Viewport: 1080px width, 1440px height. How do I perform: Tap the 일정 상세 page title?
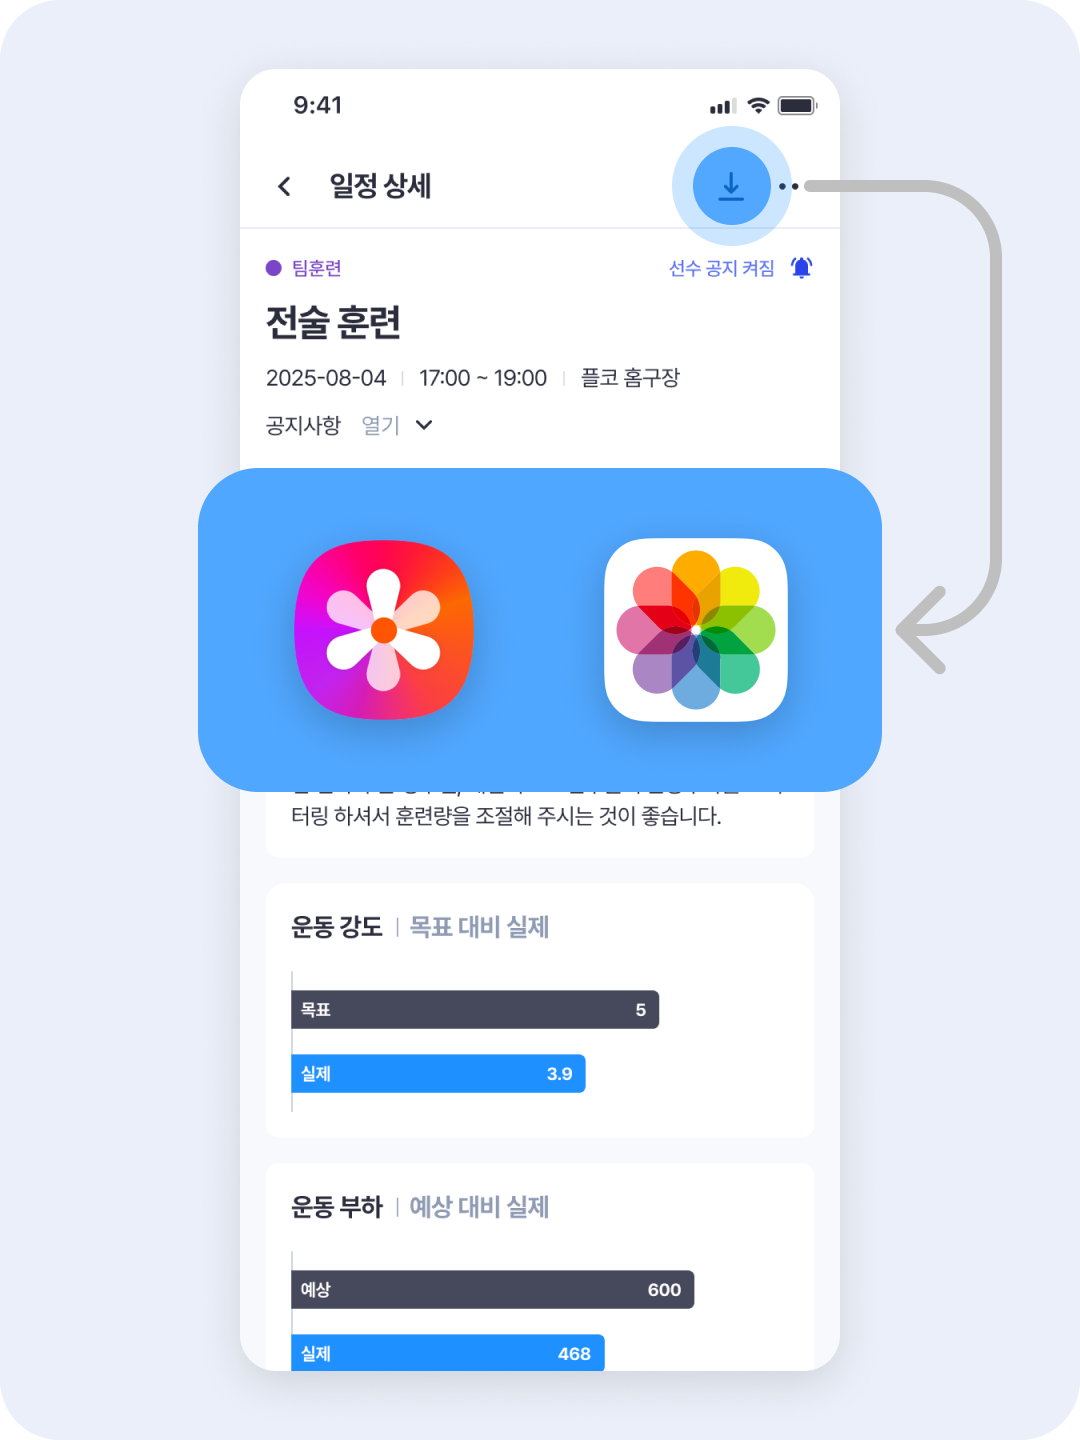tap(380, 186)
